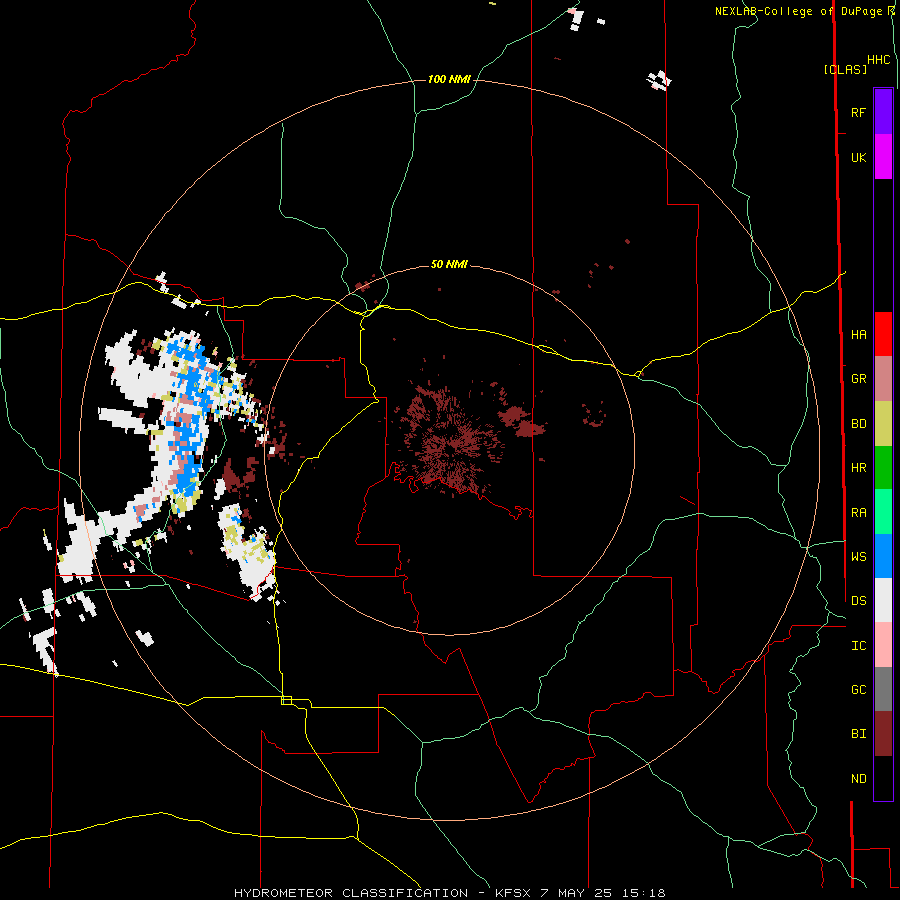Click the KFSX radar site identifier

pyautogui.click(x=513, y=893)
